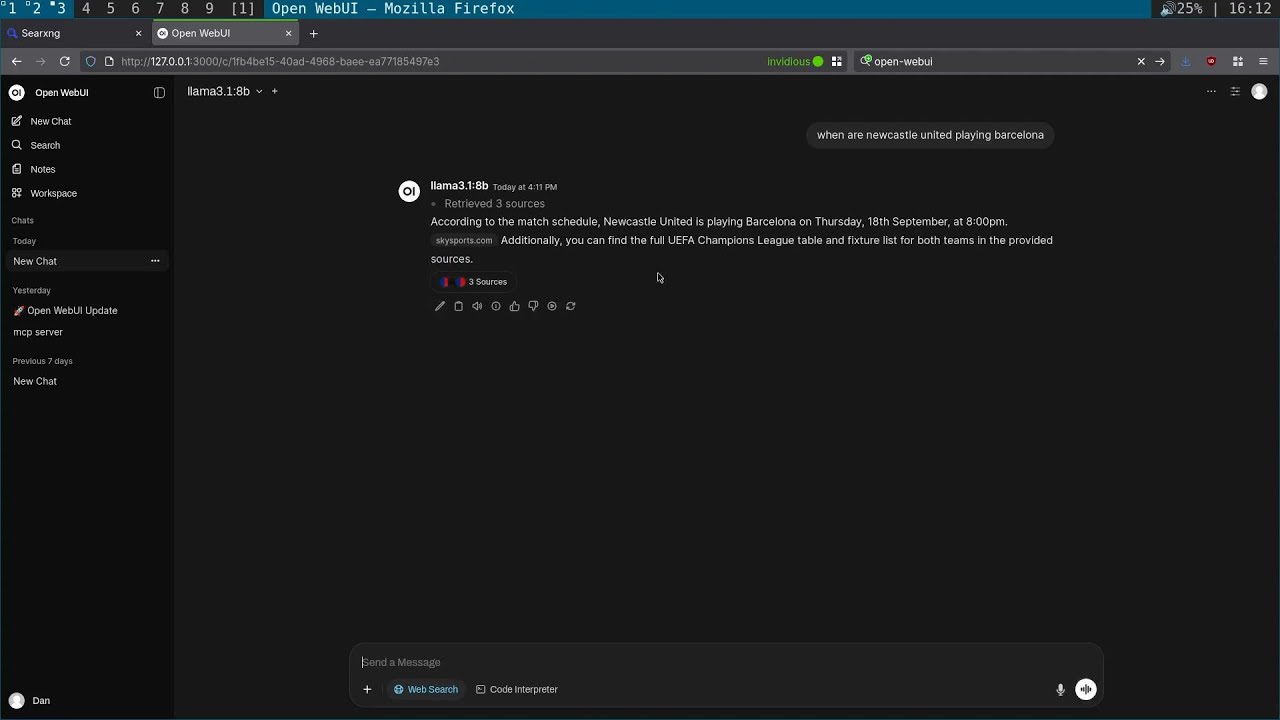Copy the response to clipboard
Image resolution: width=1280 pixels, height=720 pixels.
[459, 306]
